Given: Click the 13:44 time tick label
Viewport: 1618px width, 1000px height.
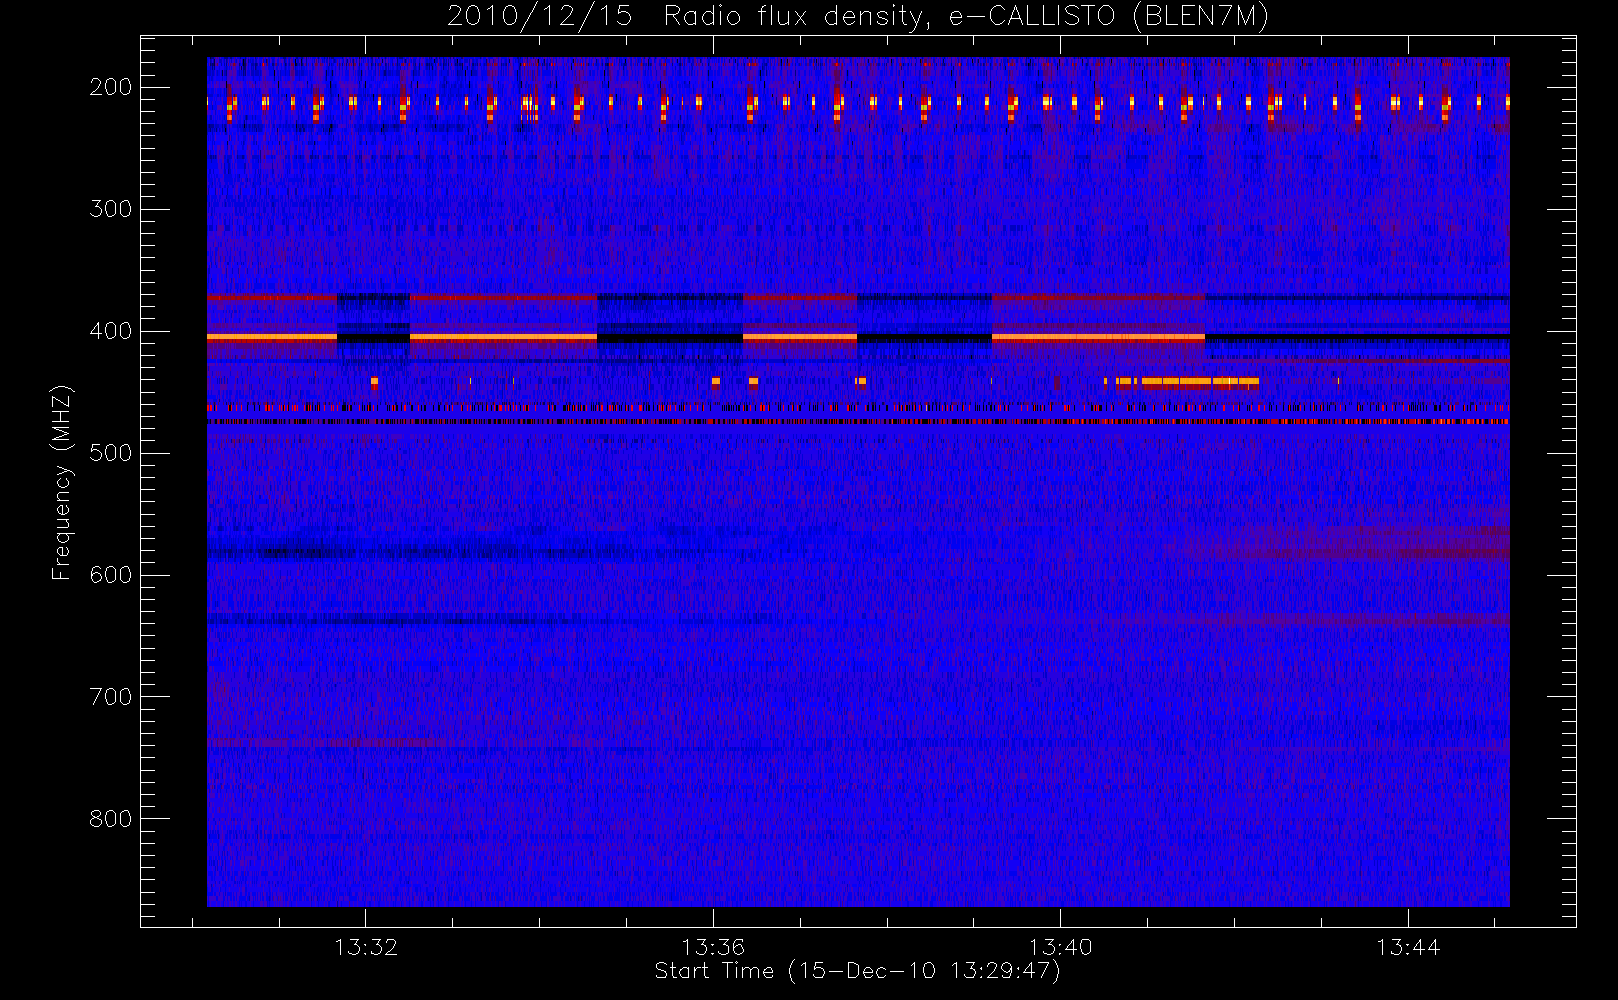Looking at the screenshot, I should (x=1408, y=947).
